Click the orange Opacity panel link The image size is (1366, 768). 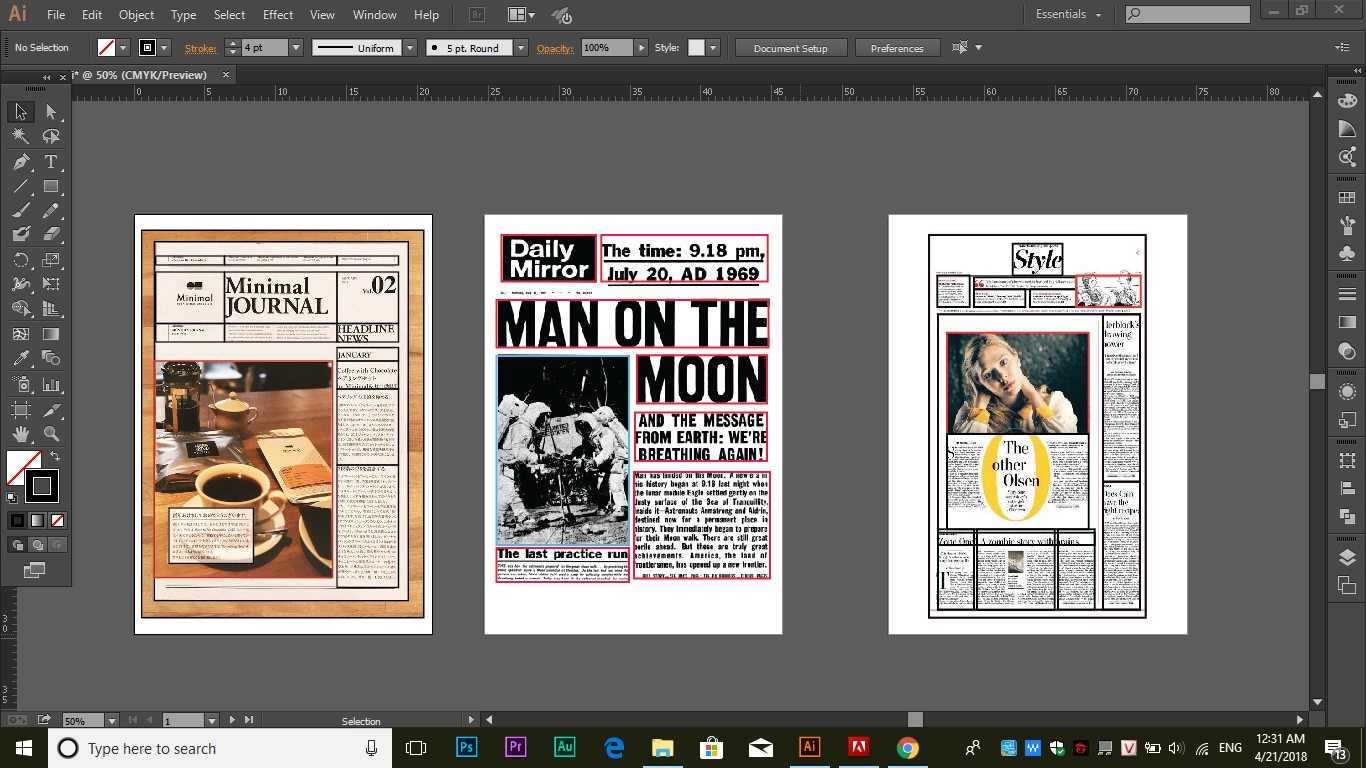[x=555, y=48]
